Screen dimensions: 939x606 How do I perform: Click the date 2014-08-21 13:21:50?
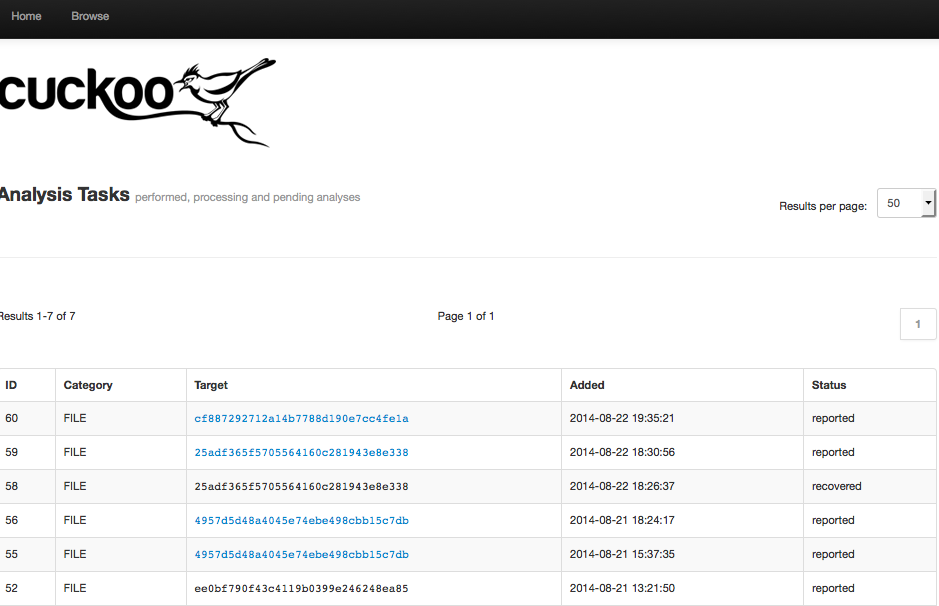(622, 589)
